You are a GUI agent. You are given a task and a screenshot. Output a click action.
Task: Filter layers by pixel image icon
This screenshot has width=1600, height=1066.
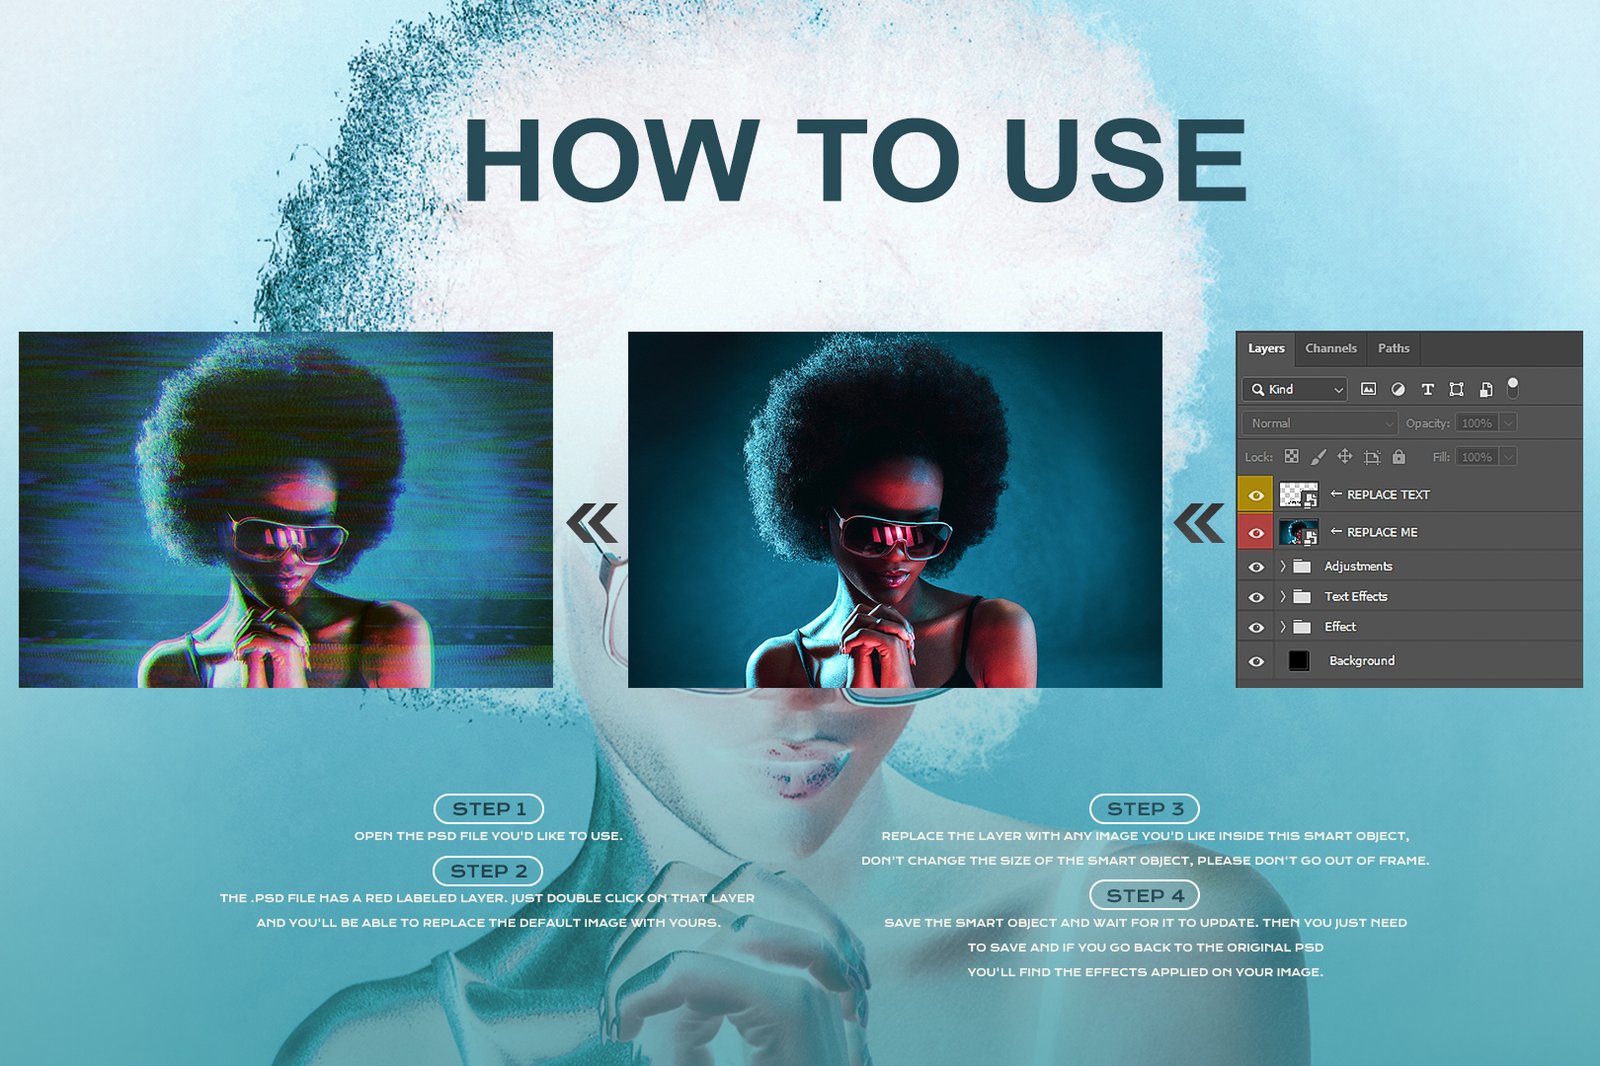1368,389
